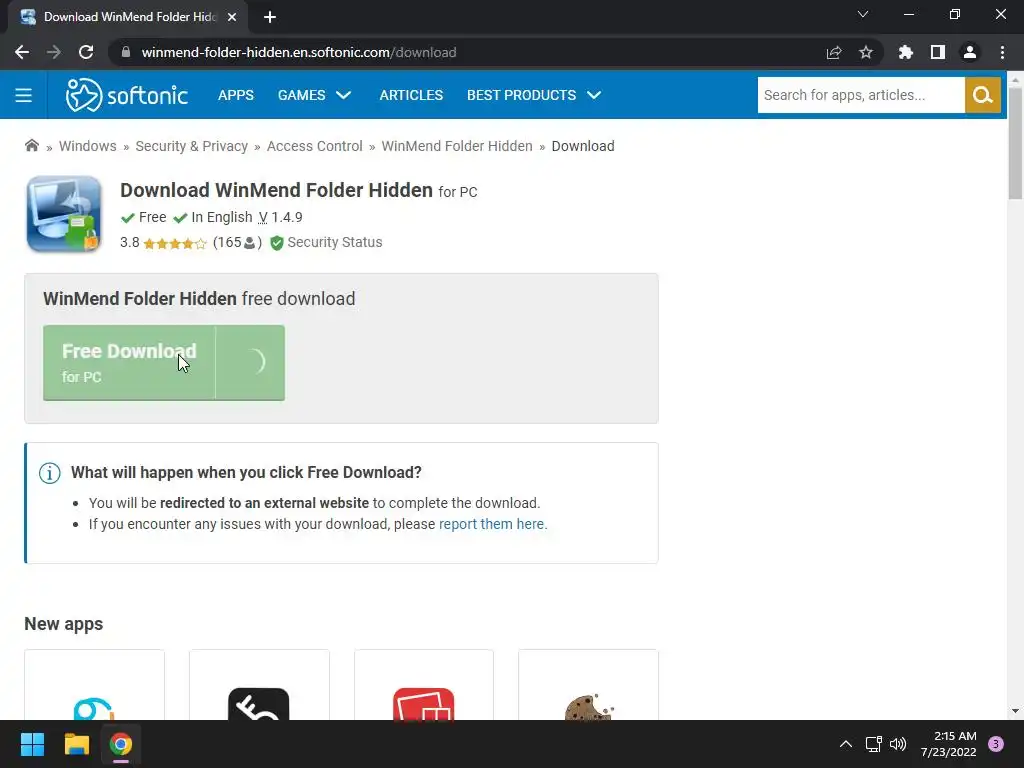Expand the GAMES dropdown menu
1024x768 pixels.
point(315,95)
